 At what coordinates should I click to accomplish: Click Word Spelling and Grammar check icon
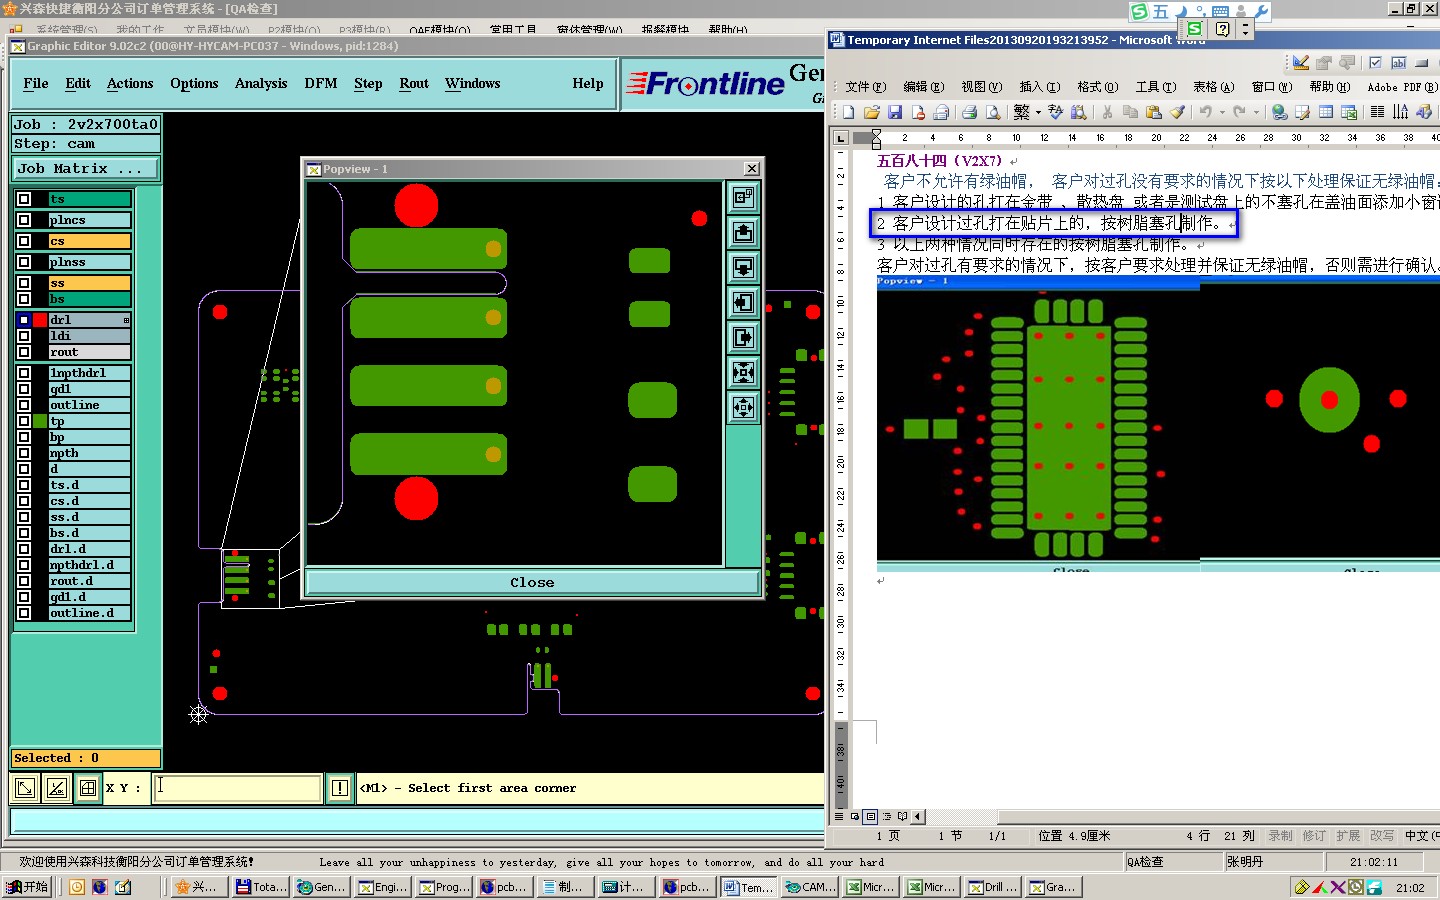tap(1055, 112)
